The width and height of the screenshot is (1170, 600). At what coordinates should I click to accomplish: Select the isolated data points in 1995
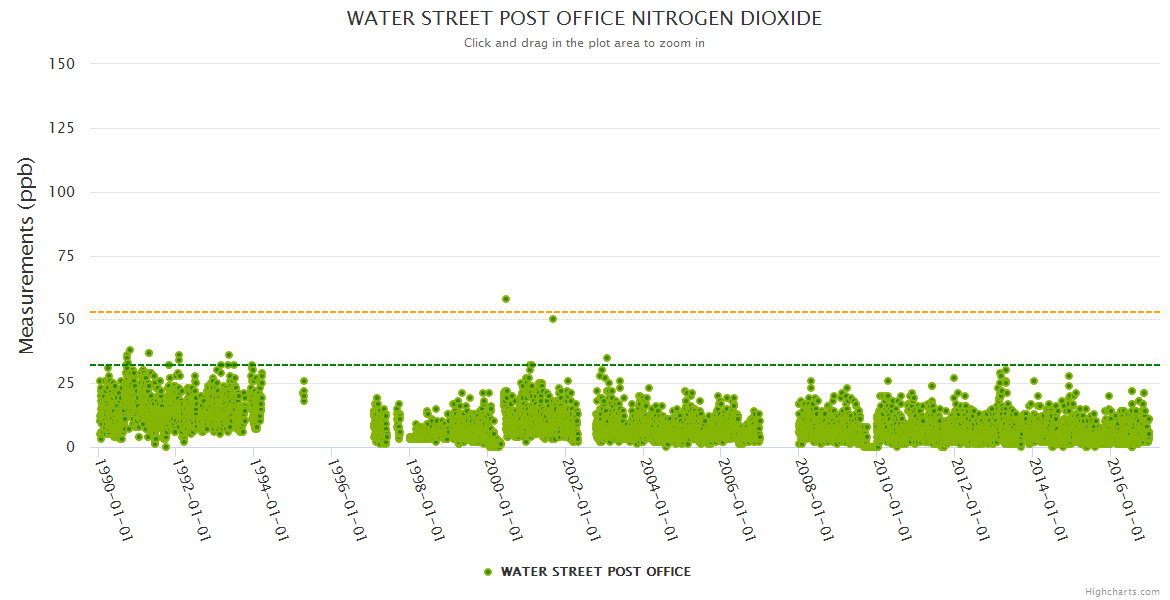(x=304, y=392)
